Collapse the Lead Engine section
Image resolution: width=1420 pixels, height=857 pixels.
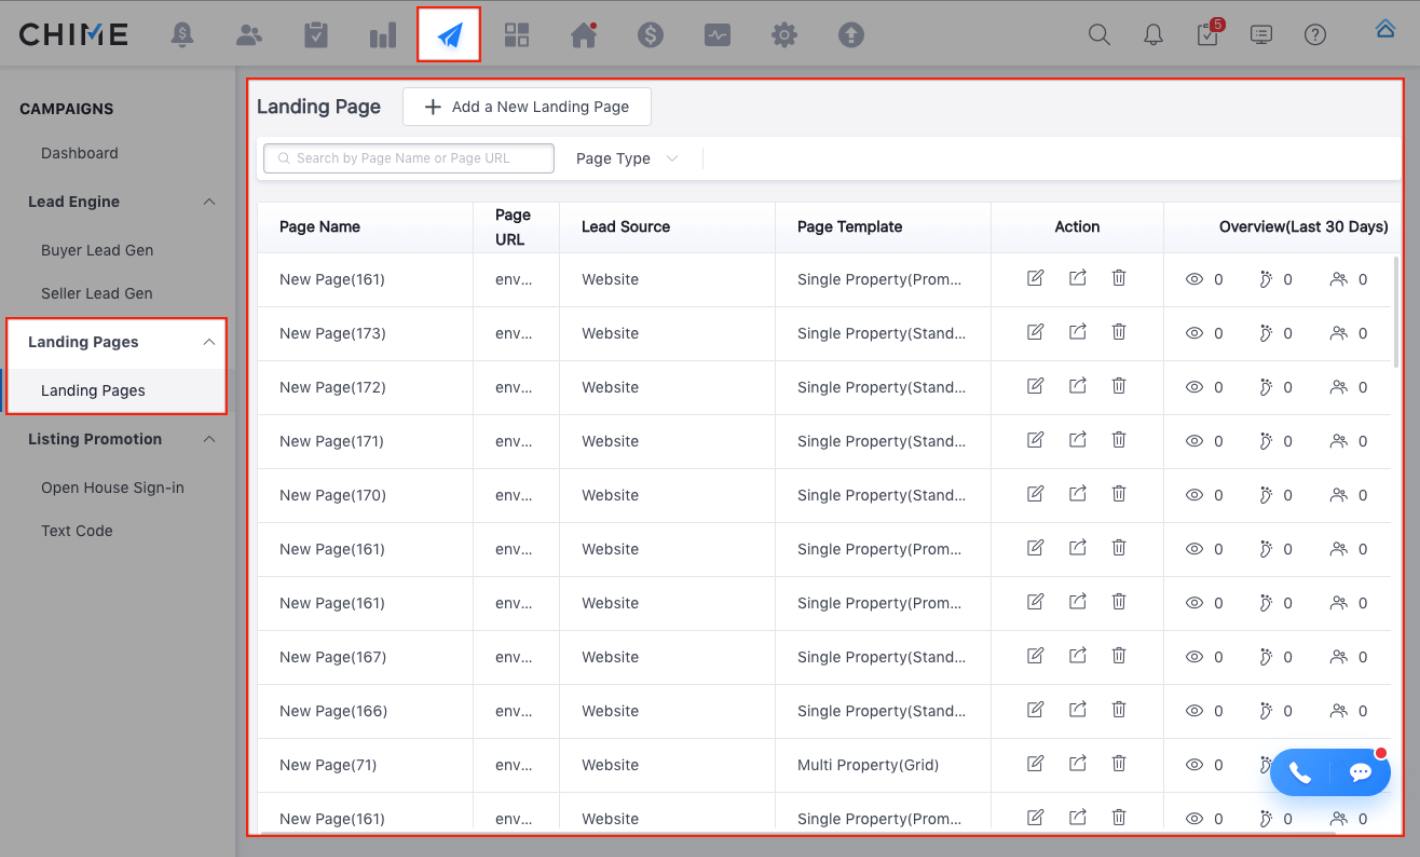(209, 202)
